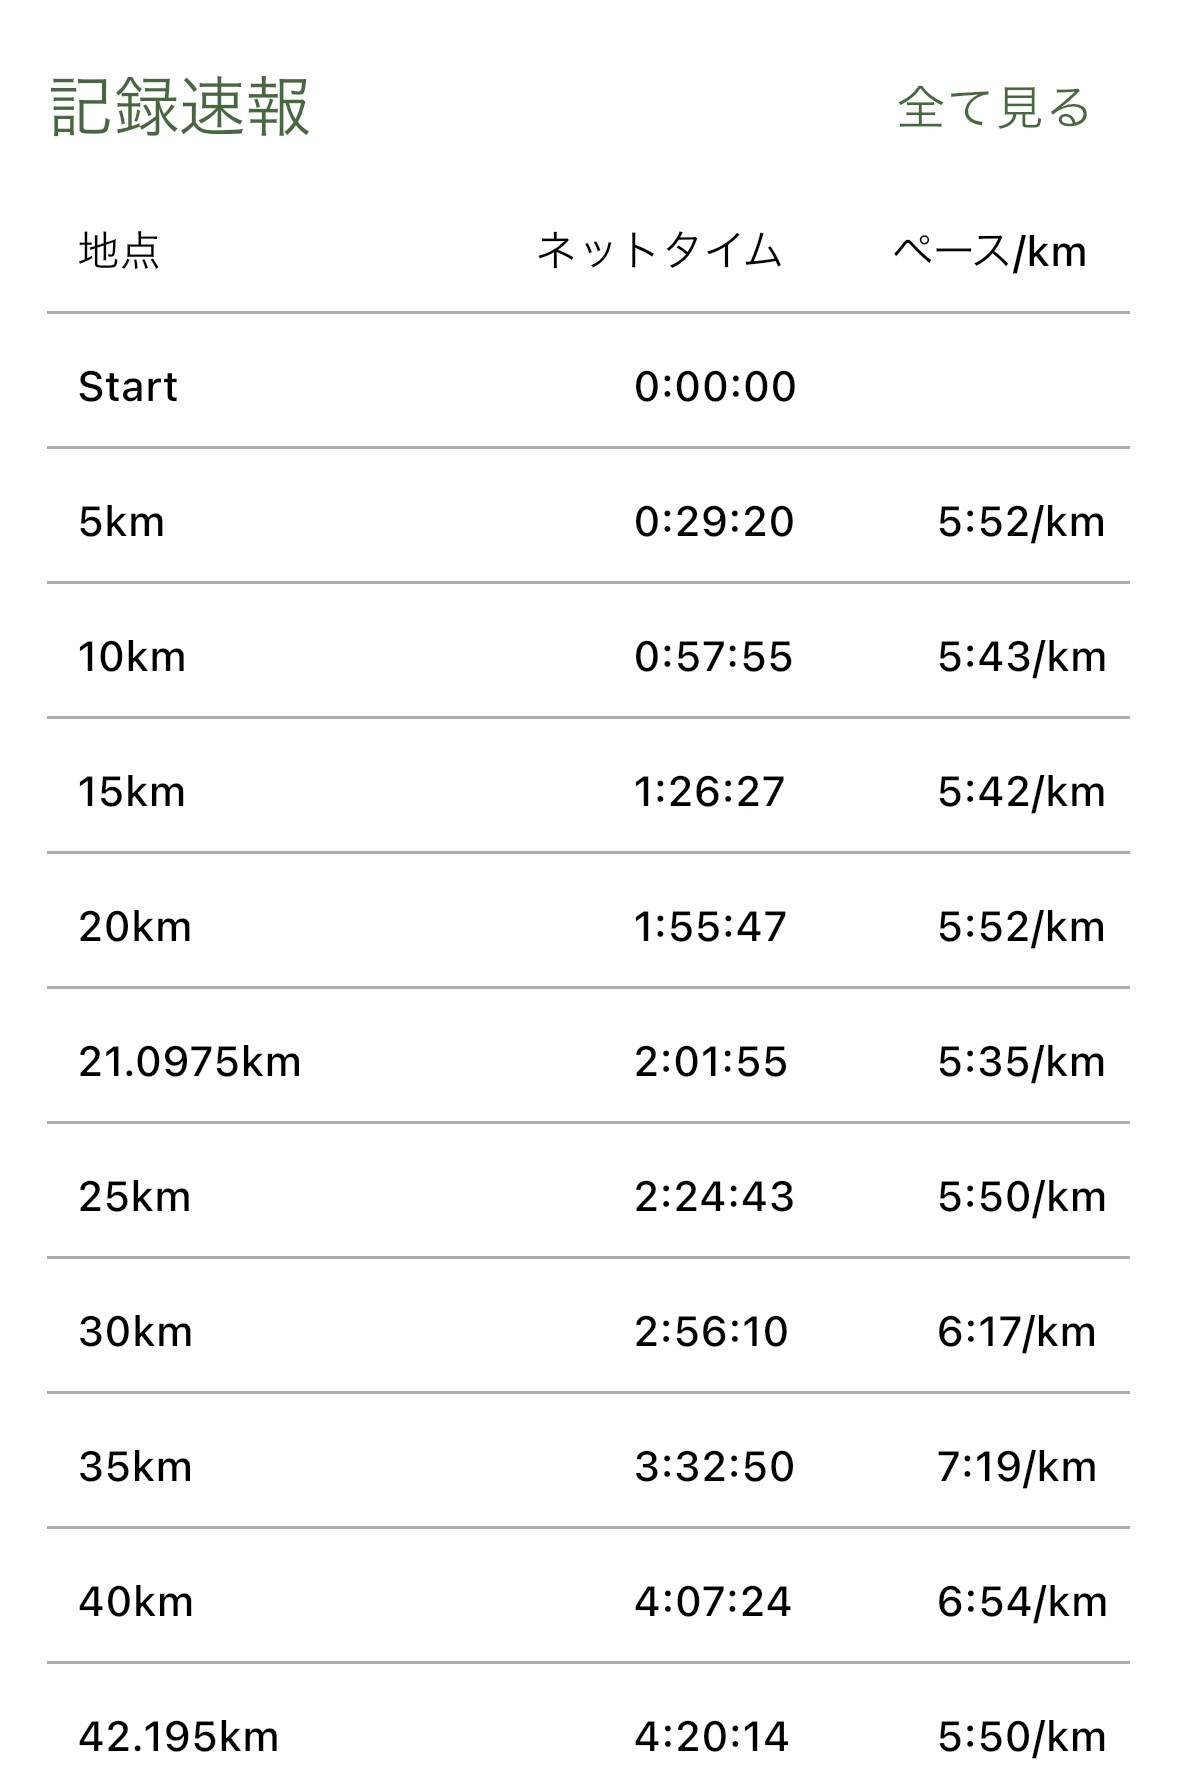Screen dimensions: 1177x1772
Task: Click the ネットタイム column header
Action: click(659, 251)
